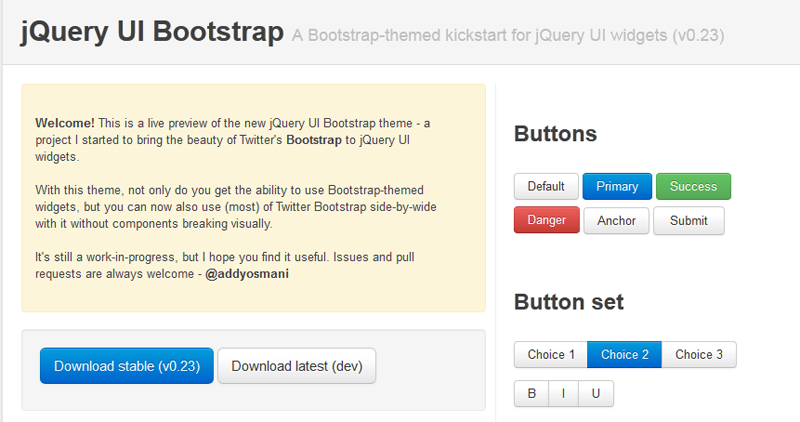Toggle the B bold button
The height and width of the screenshot is (422, 800).
coord(532,393)
